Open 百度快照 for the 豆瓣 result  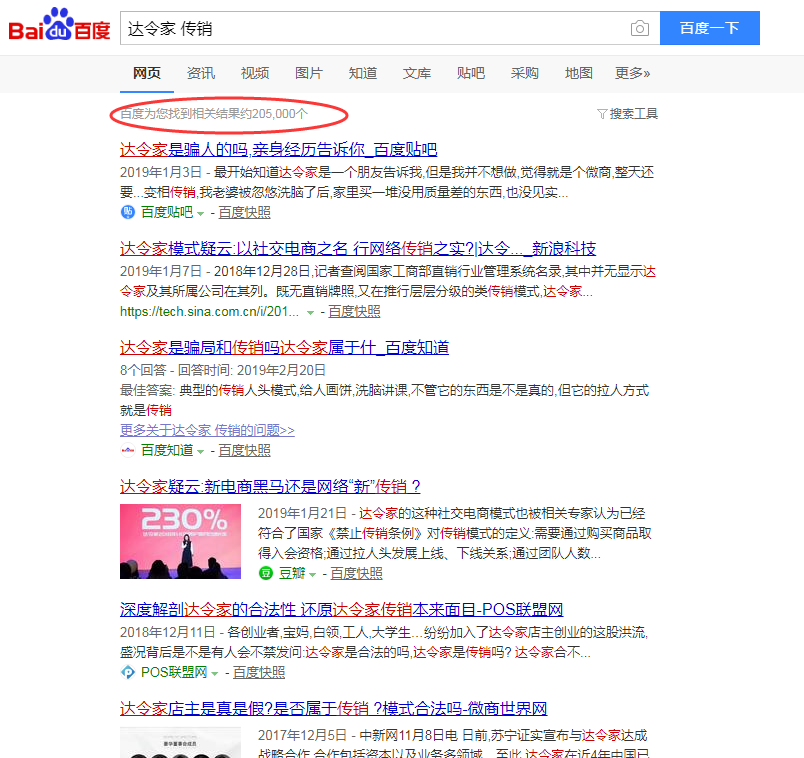click(356, 573)
